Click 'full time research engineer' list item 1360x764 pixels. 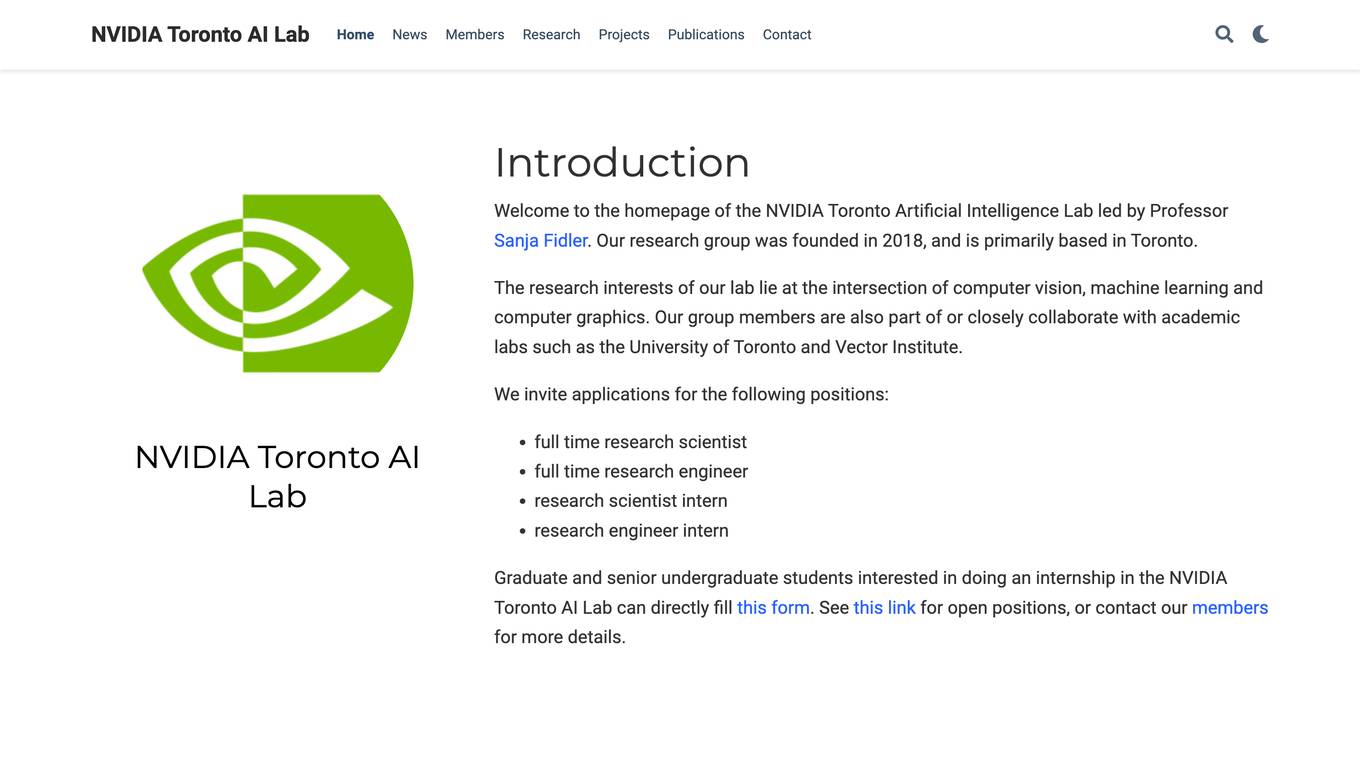point(641,471)
